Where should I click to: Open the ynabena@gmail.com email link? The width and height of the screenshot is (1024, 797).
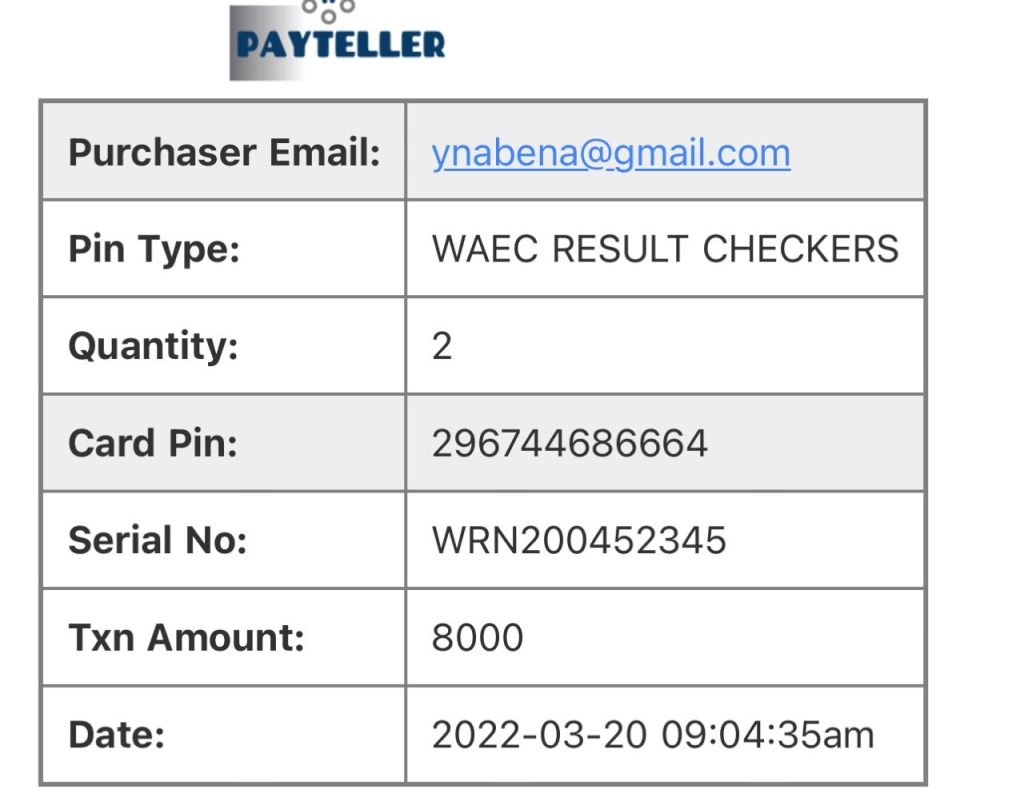point(611,153)
